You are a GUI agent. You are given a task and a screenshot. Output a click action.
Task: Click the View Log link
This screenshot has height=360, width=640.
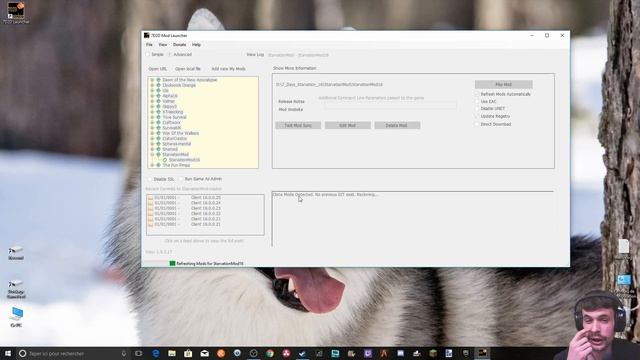pyautogui.click(x=255, y=55)
